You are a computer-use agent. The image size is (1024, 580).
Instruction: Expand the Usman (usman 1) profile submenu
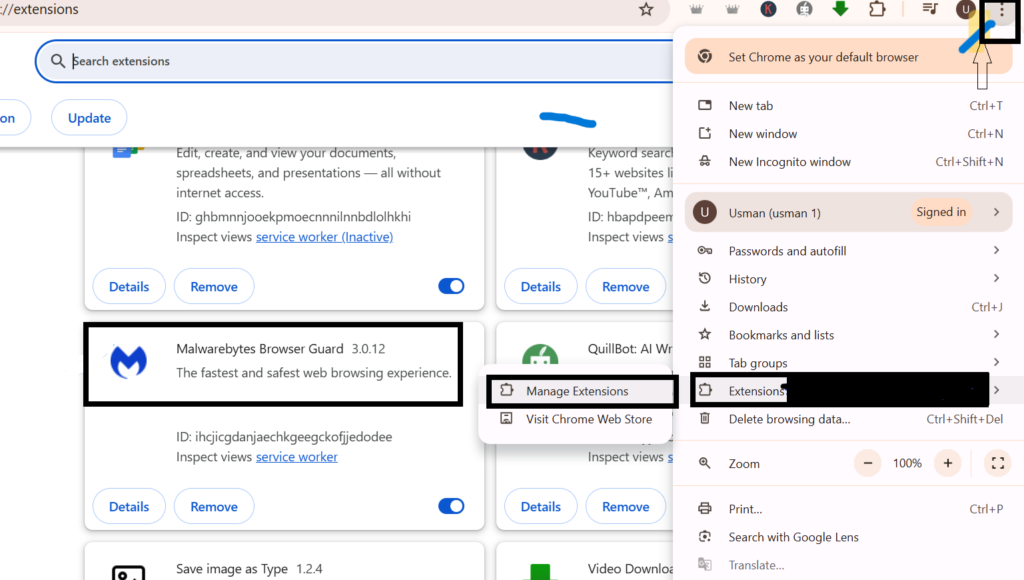coord(996,212)
